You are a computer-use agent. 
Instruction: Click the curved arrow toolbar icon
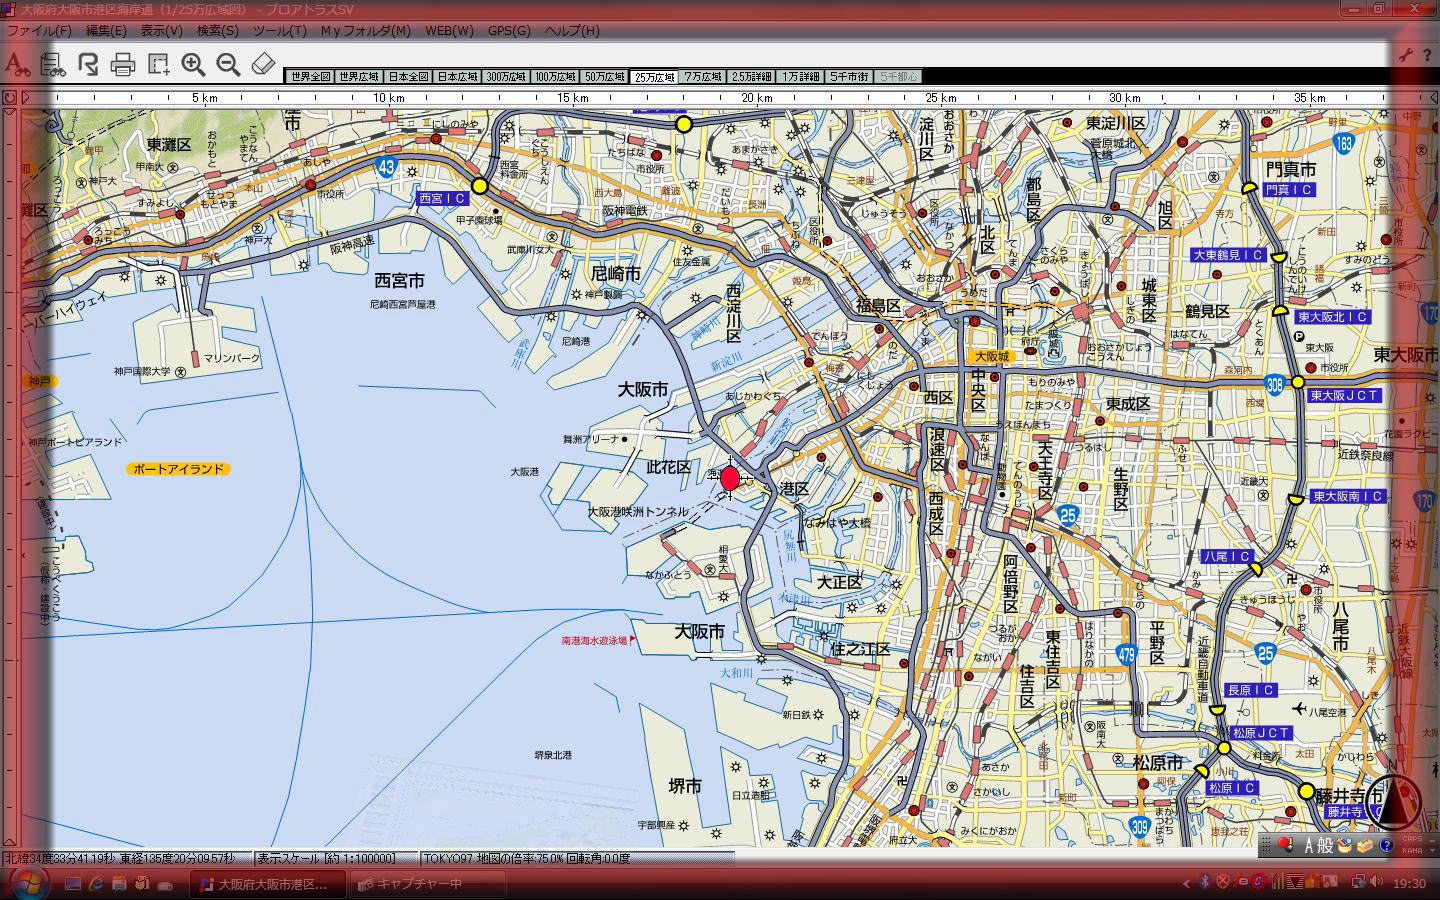(88, 65)
